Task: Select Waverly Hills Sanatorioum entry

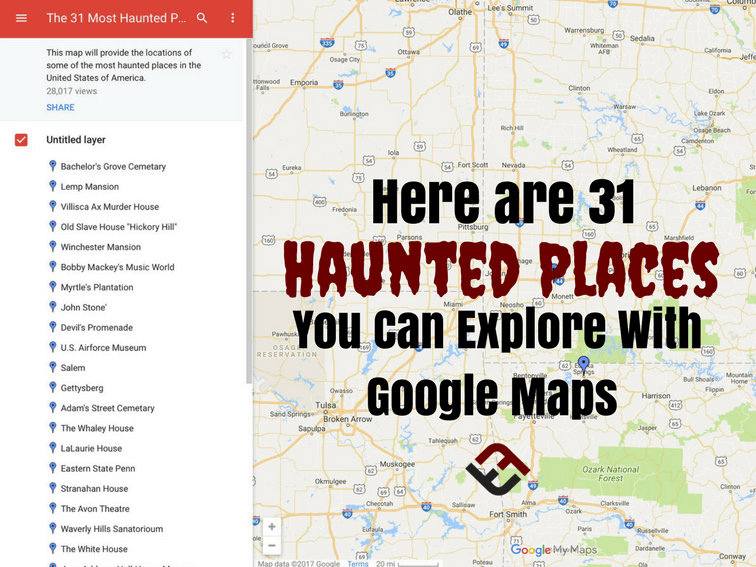Action: 111,529
